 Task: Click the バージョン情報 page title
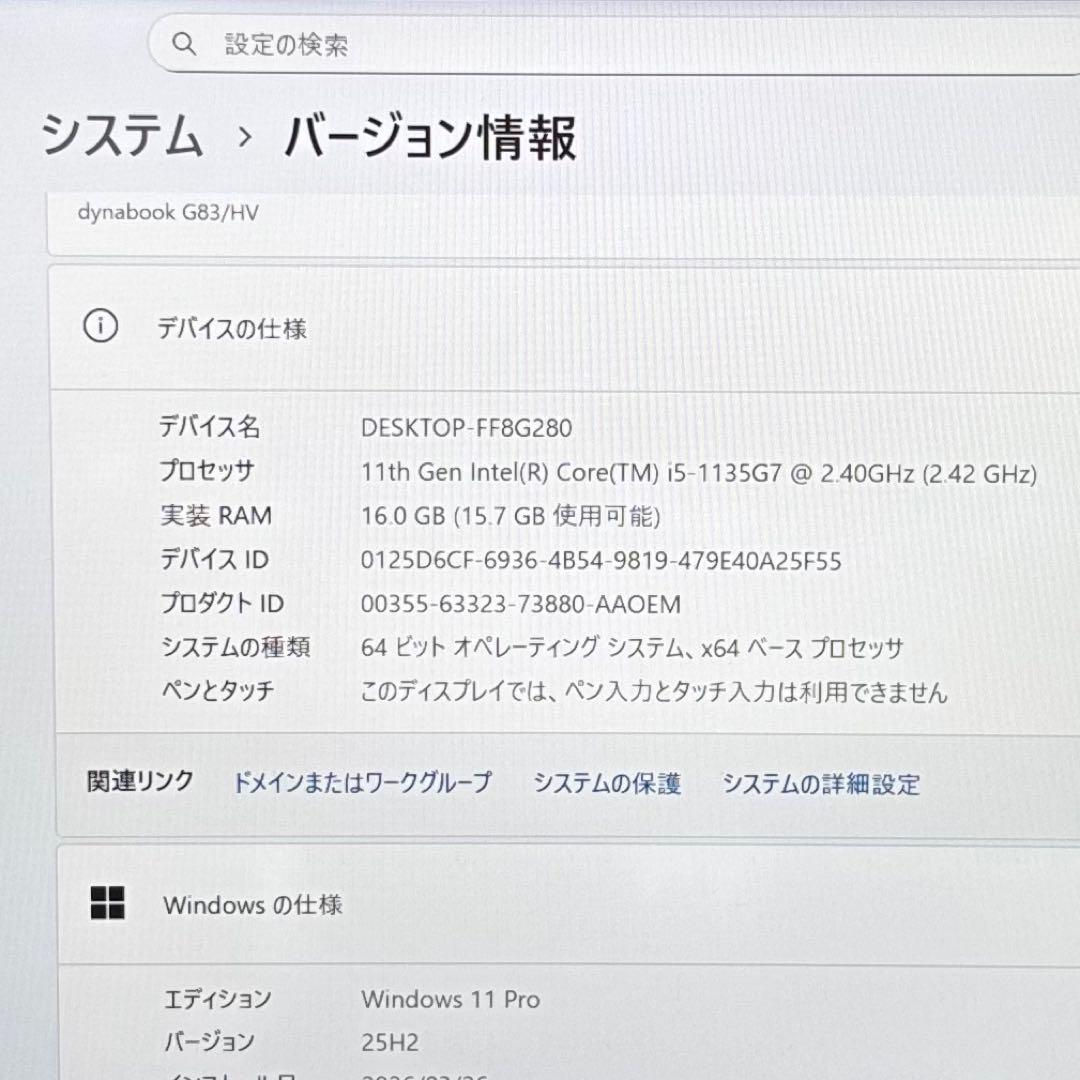[x=430, y=138]
